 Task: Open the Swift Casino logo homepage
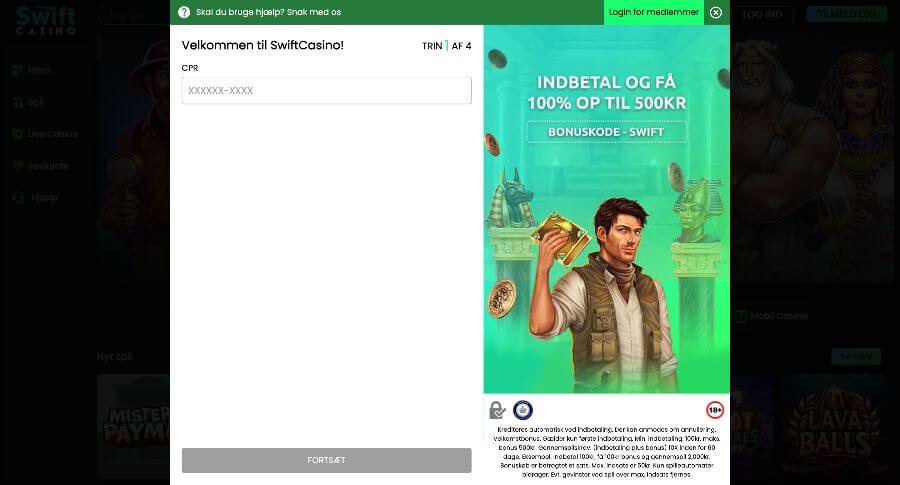tap(45, 20)
